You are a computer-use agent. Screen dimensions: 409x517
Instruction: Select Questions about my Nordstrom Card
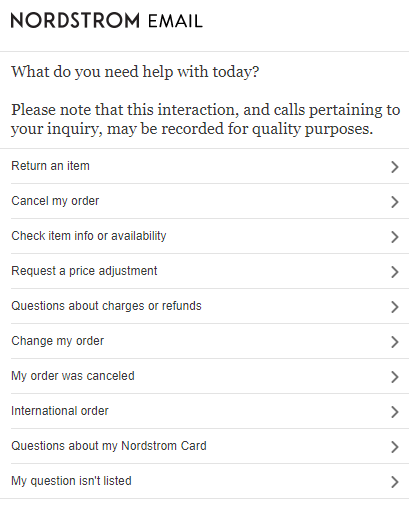click(210, 446)
